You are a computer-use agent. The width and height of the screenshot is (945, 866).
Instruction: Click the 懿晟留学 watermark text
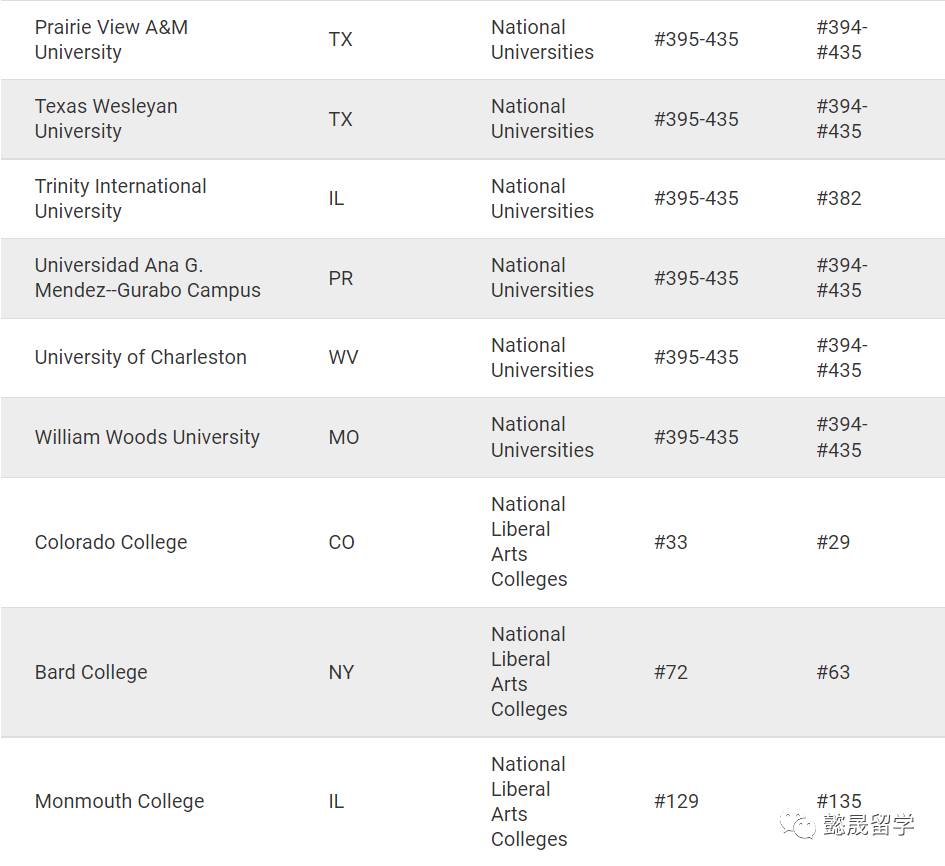(x=868, y=826)
